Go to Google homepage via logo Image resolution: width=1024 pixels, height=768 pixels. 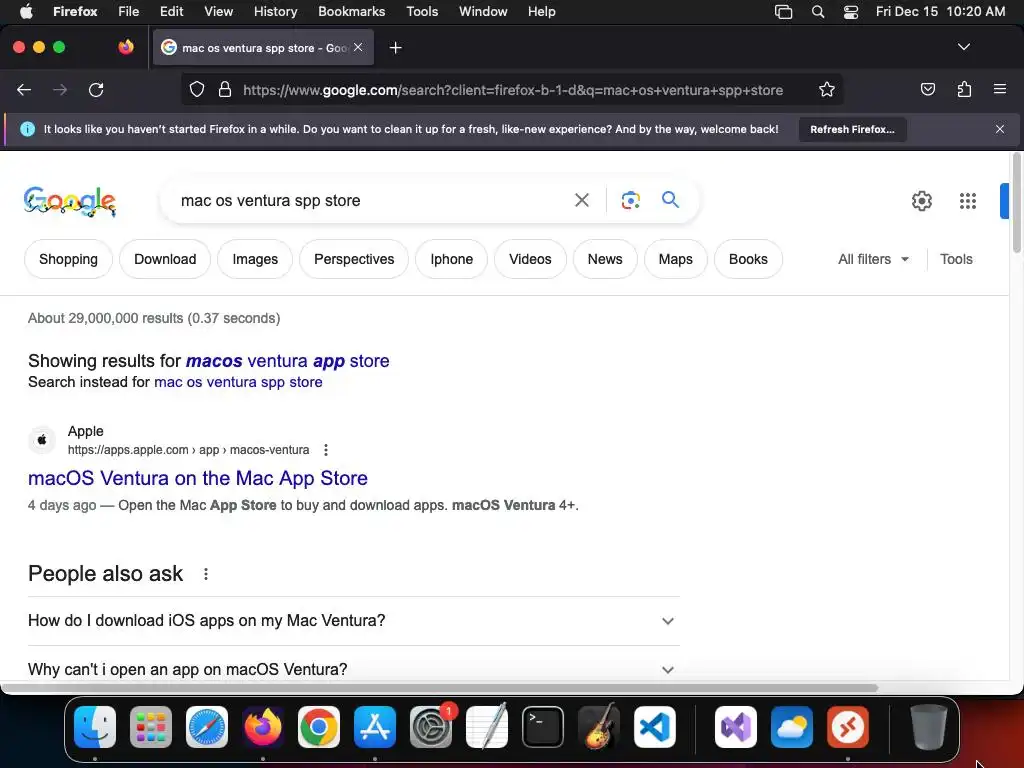click(x=70, y=201)
